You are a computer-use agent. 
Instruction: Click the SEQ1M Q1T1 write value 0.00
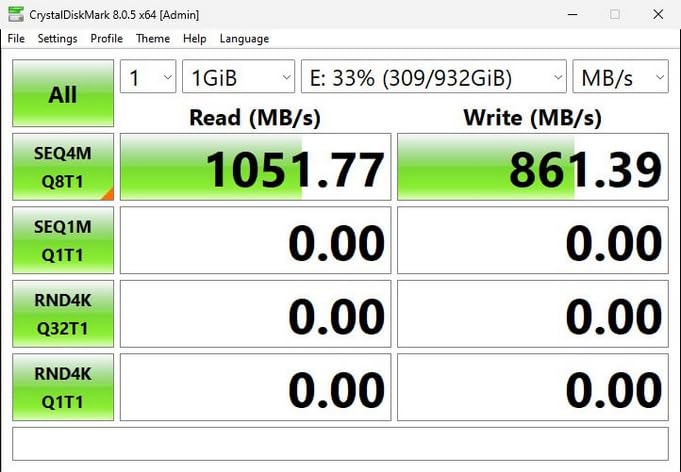533,240
